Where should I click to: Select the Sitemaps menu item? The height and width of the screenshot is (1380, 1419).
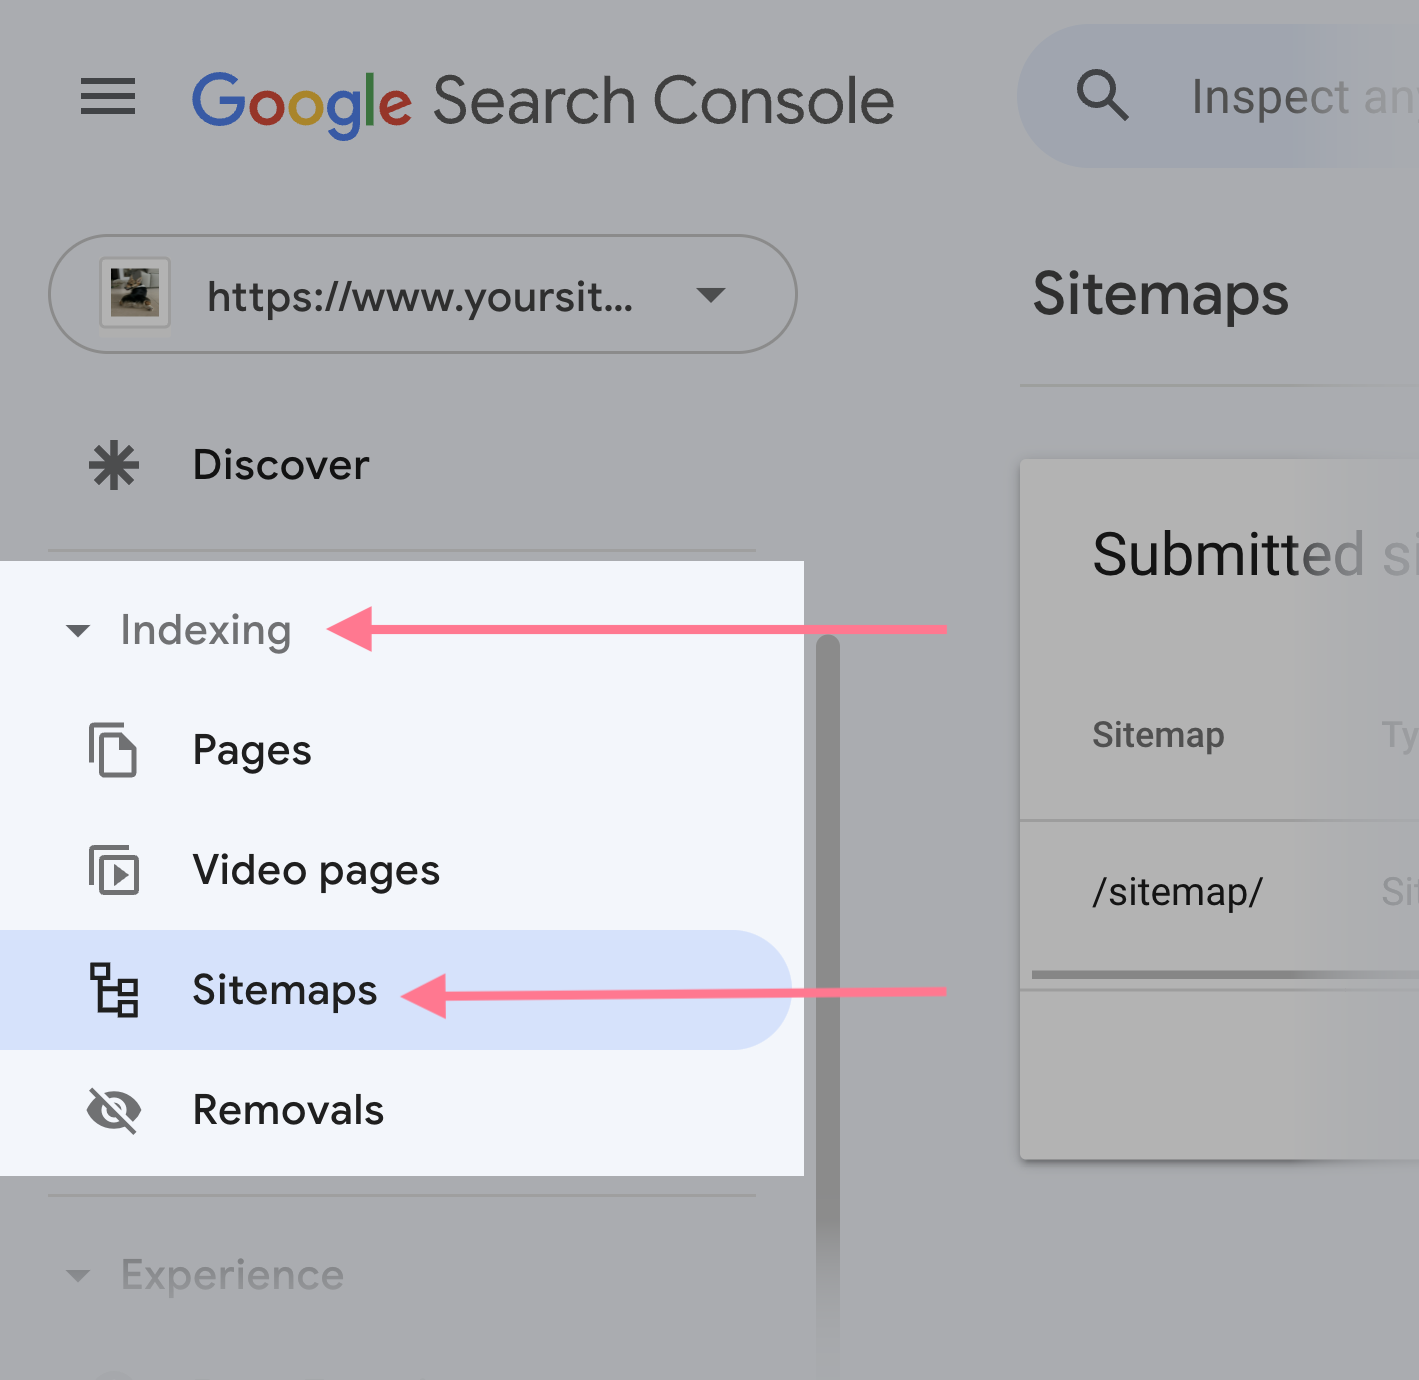[x=284, y=991]
